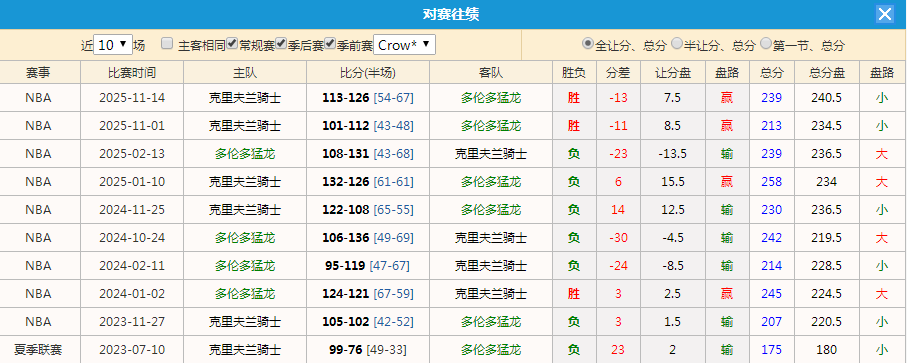
Task: Select date 2023-07-10 cell
Action: [x=132, y=350]
